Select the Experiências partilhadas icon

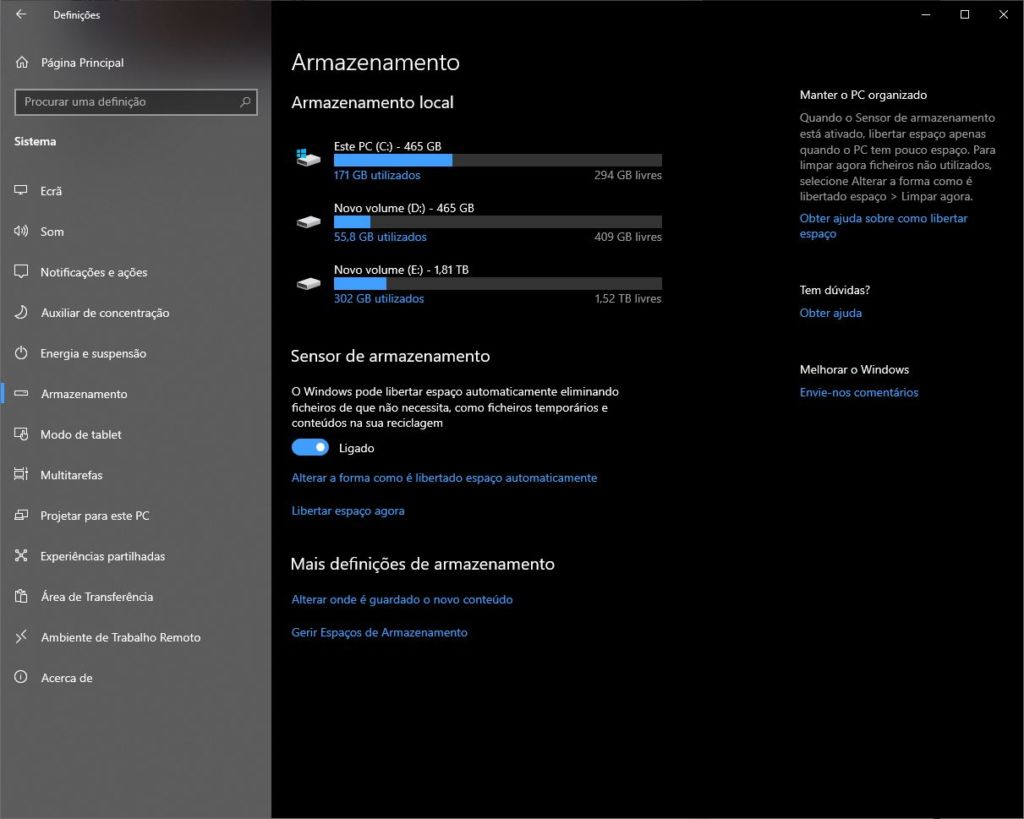click(x=21, y=556)
